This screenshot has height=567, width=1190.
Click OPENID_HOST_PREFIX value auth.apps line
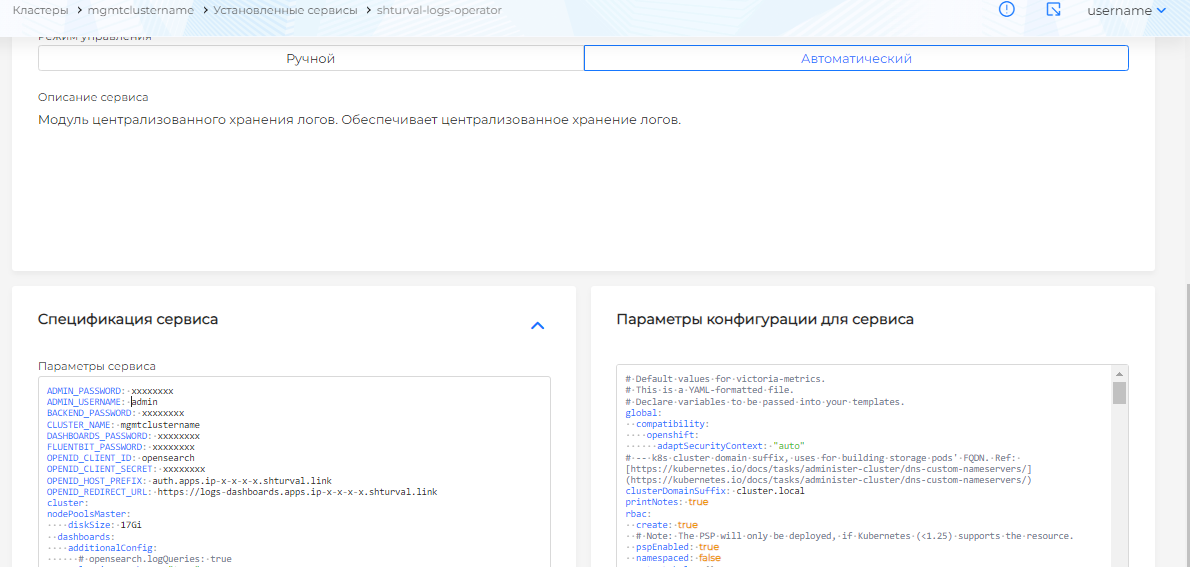[x=190, y=481]
